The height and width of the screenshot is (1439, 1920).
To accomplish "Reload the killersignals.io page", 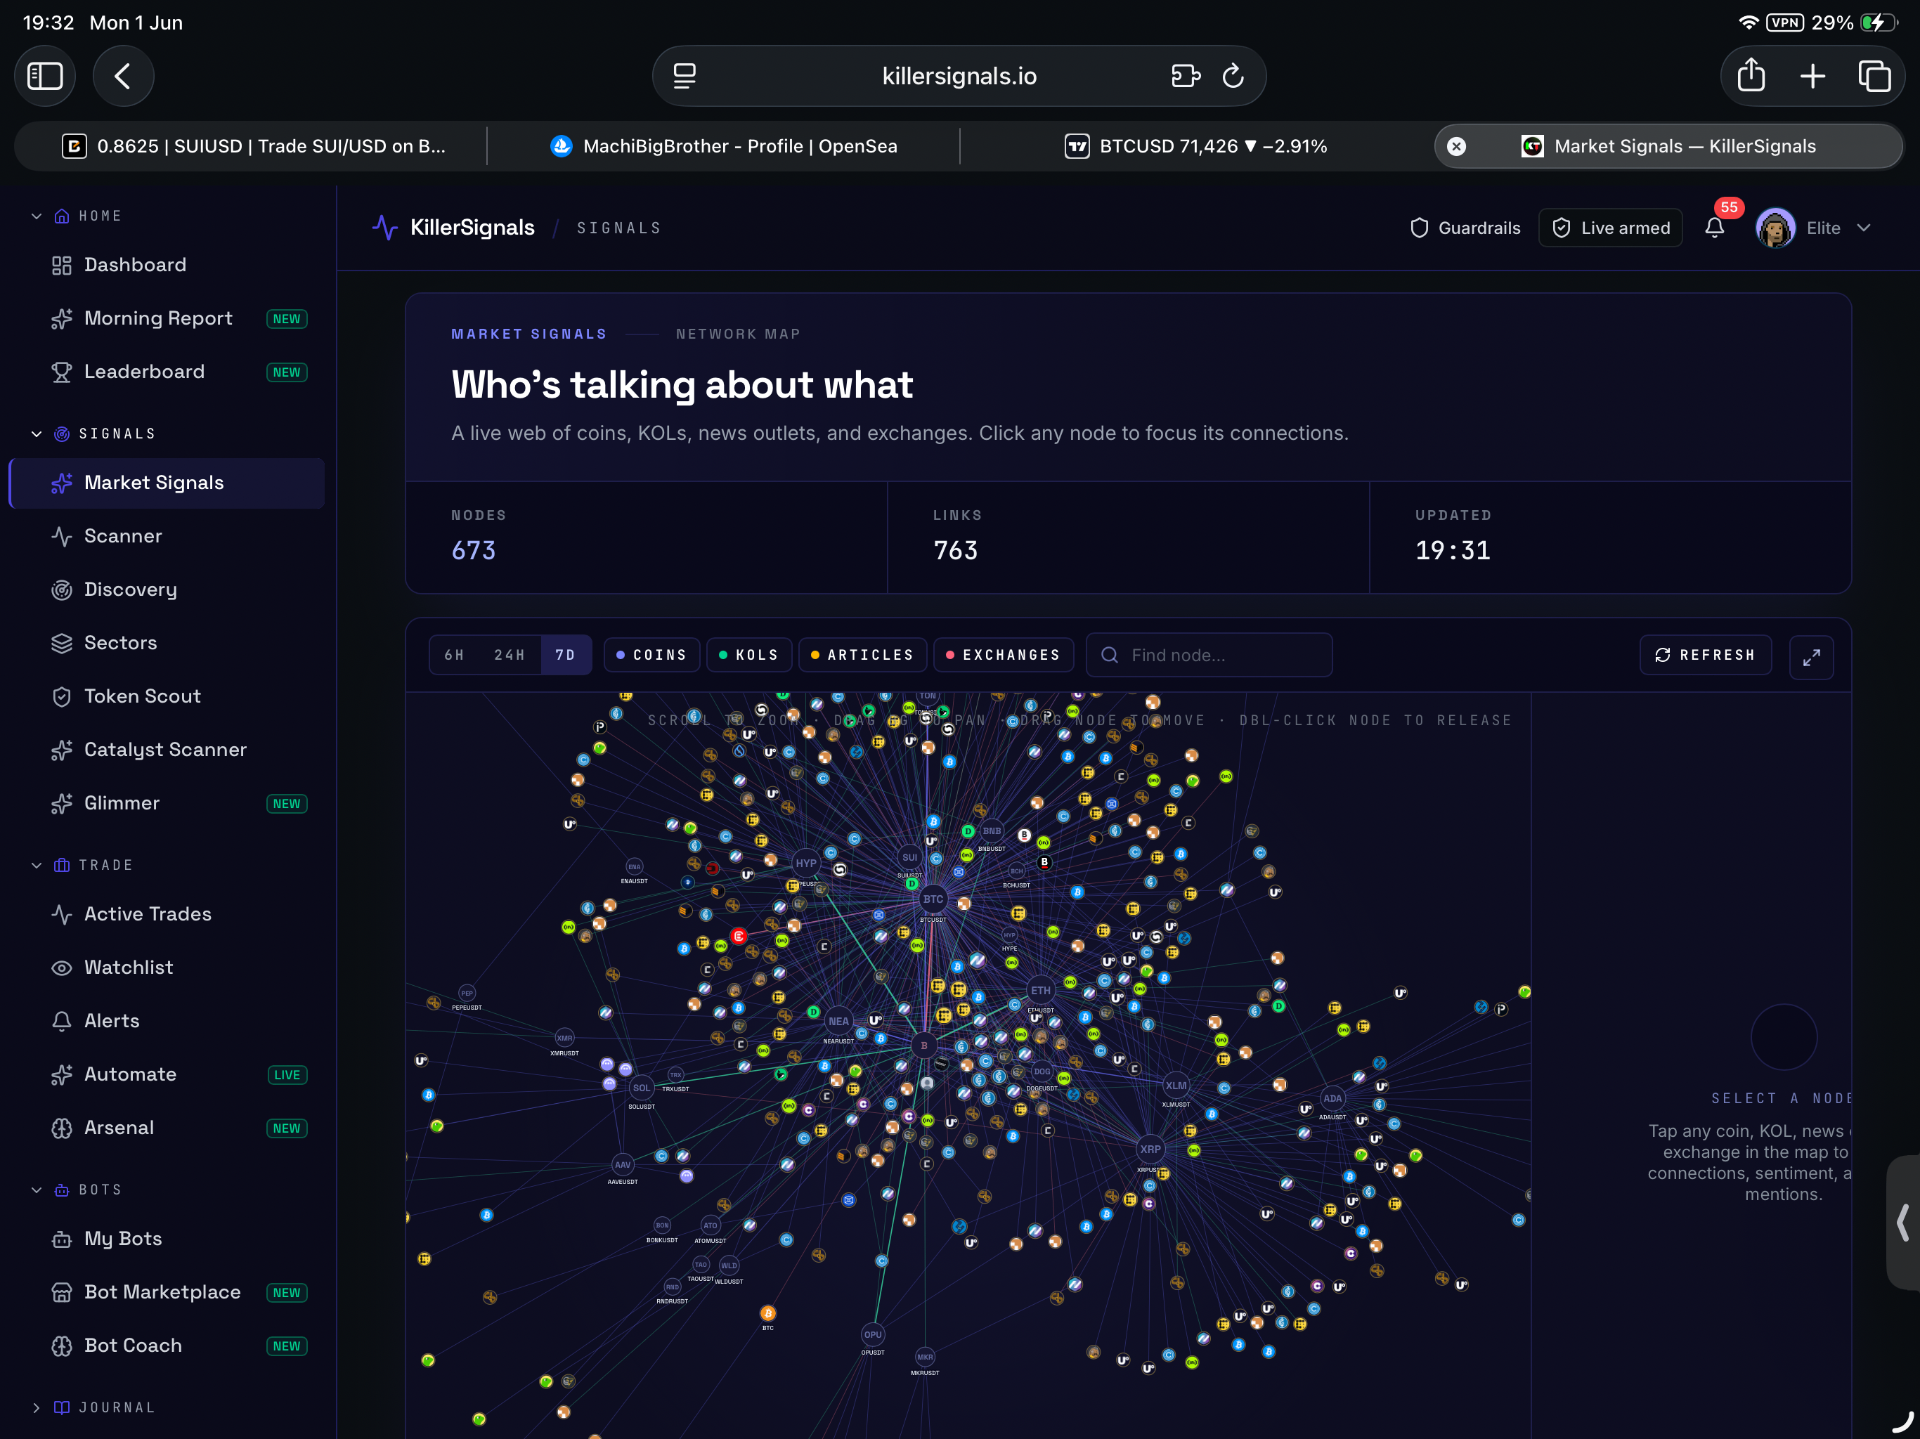I will [x=1233, y=76].
